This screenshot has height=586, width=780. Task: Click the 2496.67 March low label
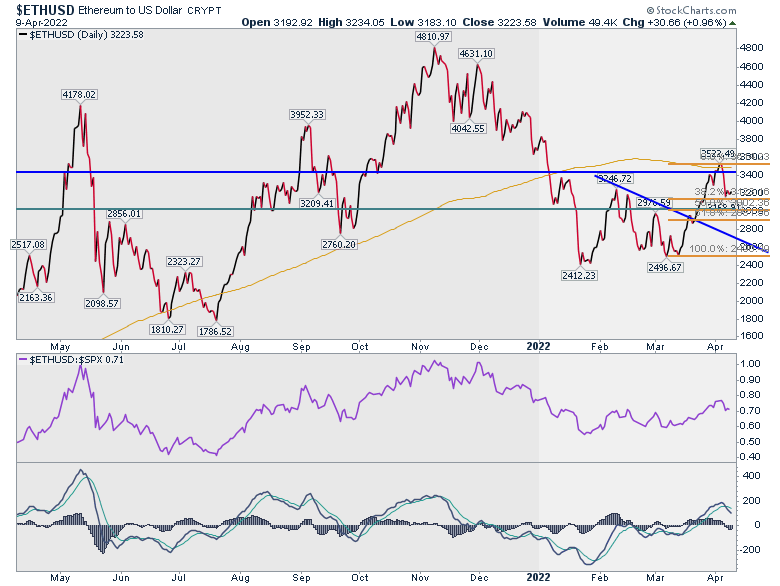665,268
